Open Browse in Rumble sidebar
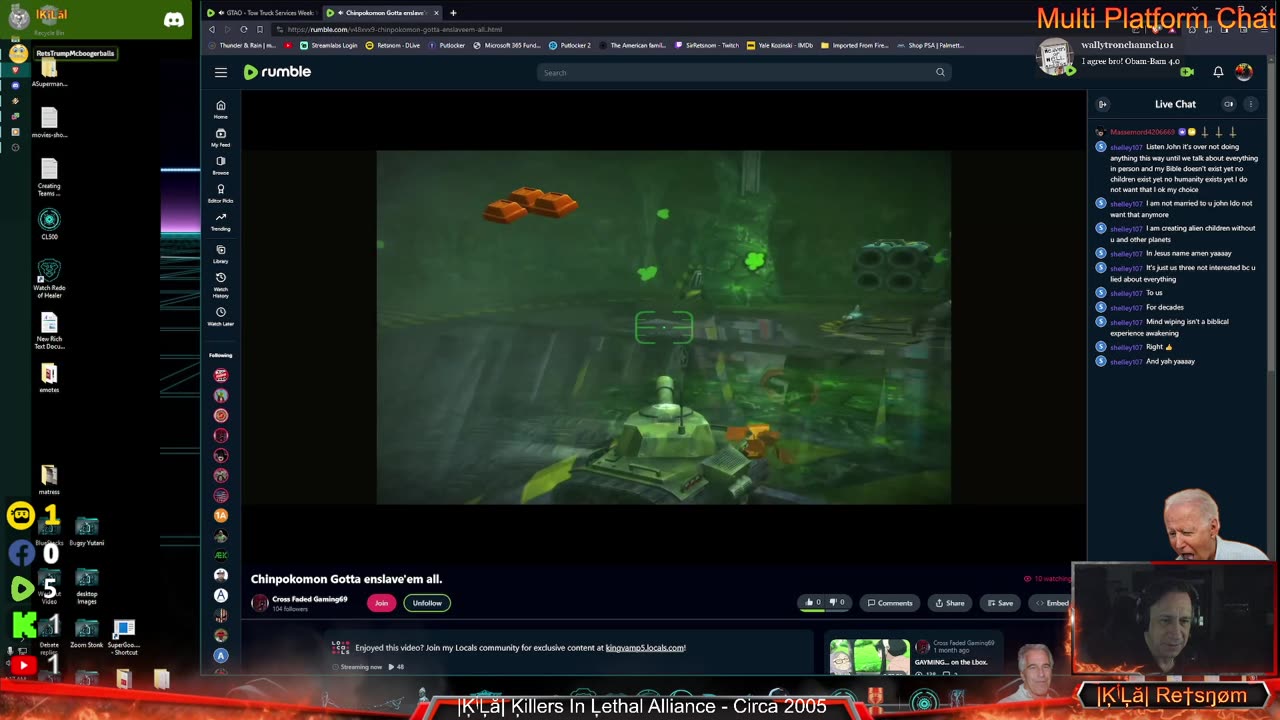The width and height of the screenshot is (1280, 720). (221, 165)
